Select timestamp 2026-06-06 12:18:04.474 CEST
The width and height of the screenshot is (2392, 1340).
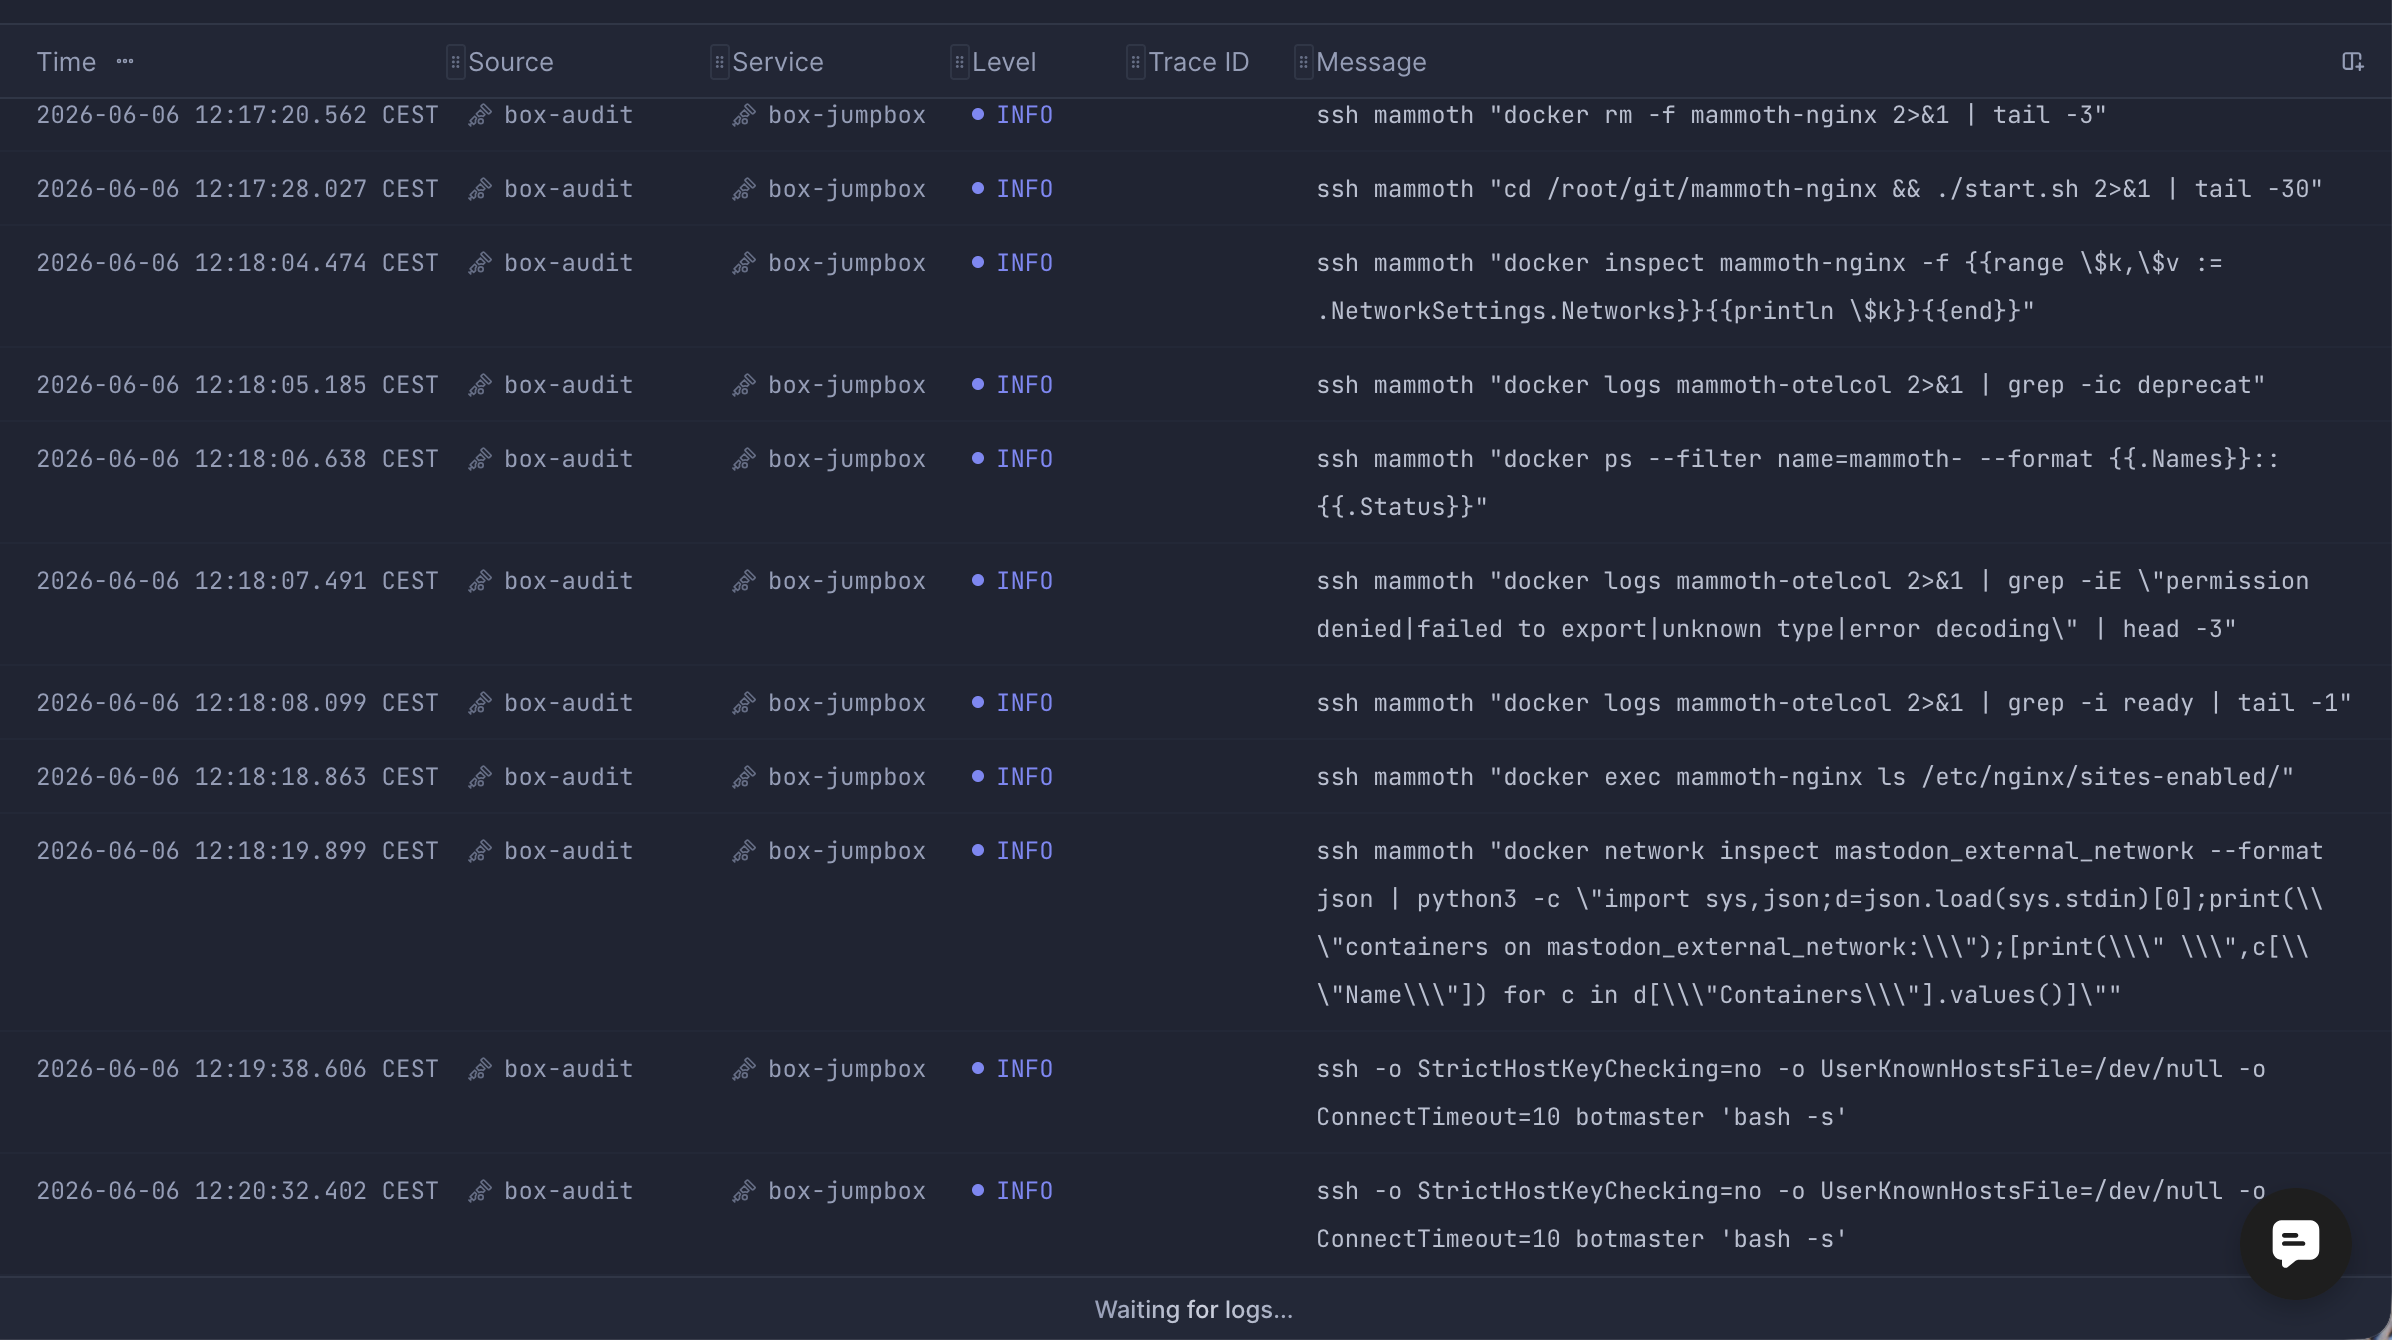pos(238,263)
